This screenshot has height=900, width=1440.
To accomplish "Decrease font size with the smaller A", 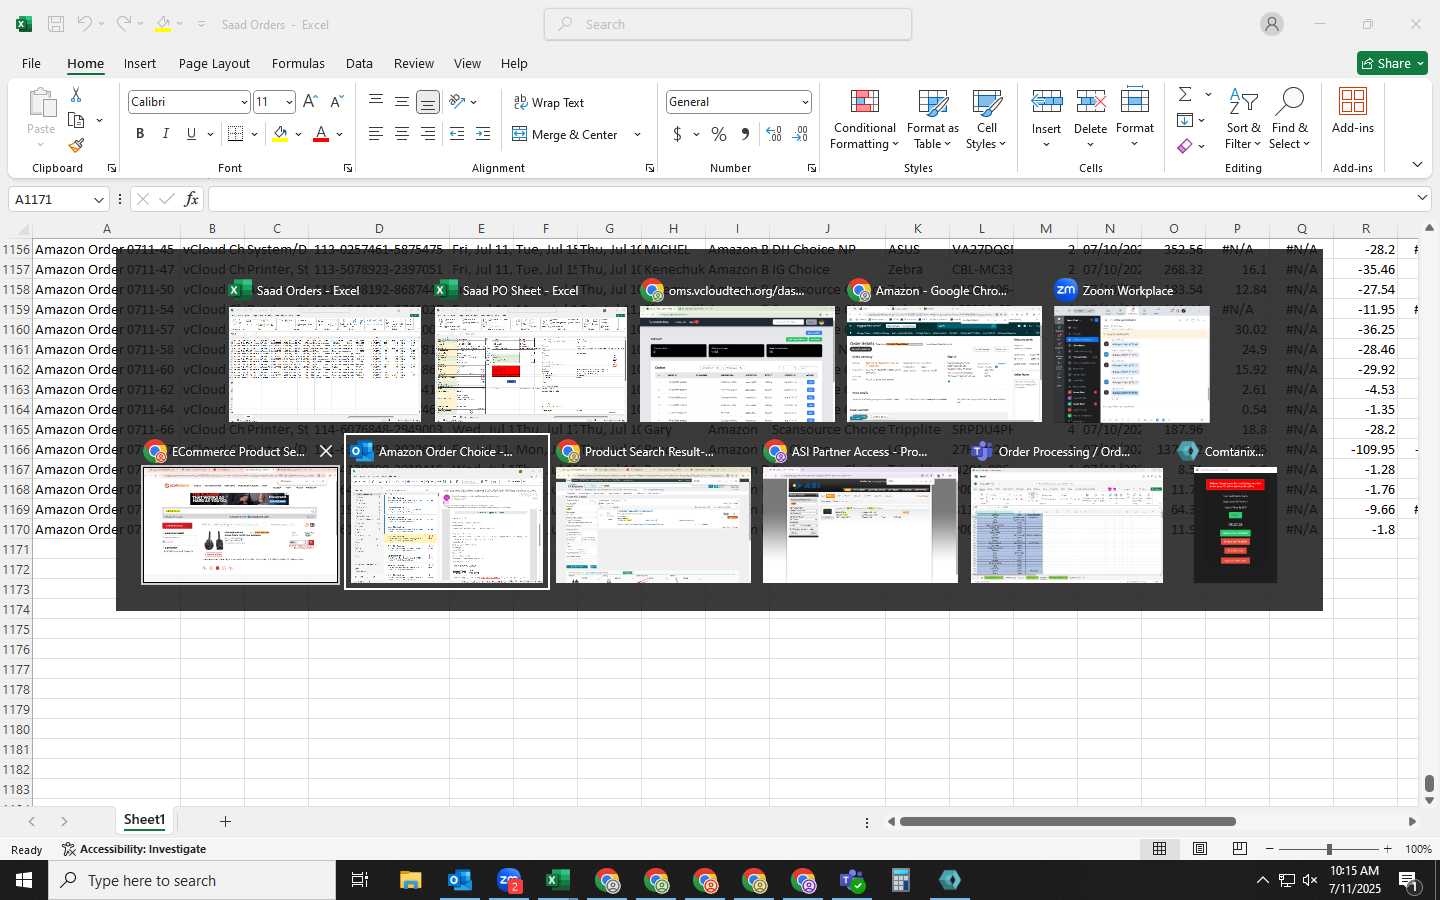I will [336, 101].
